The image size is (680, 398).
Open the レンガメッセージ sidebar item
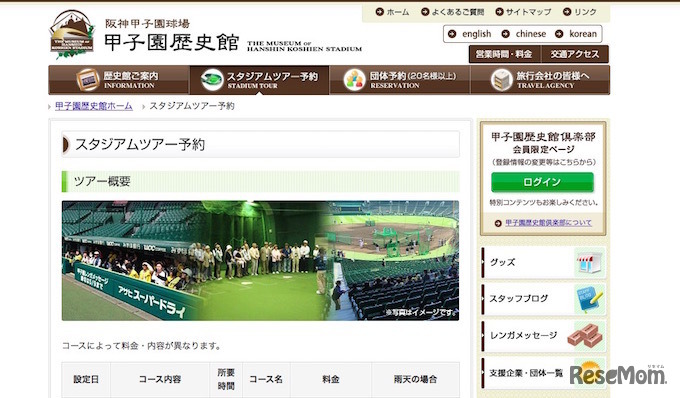pyautogui.click(x=543, y=336)
